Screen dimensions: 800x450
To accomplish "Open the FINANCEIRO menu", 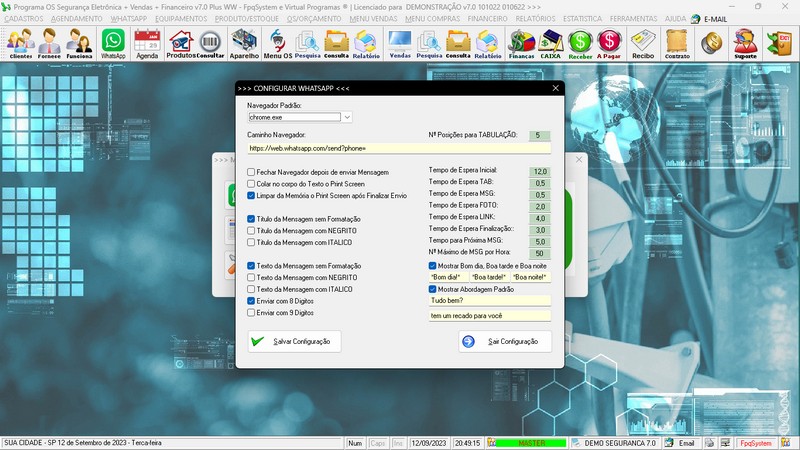I will [487, 19].
